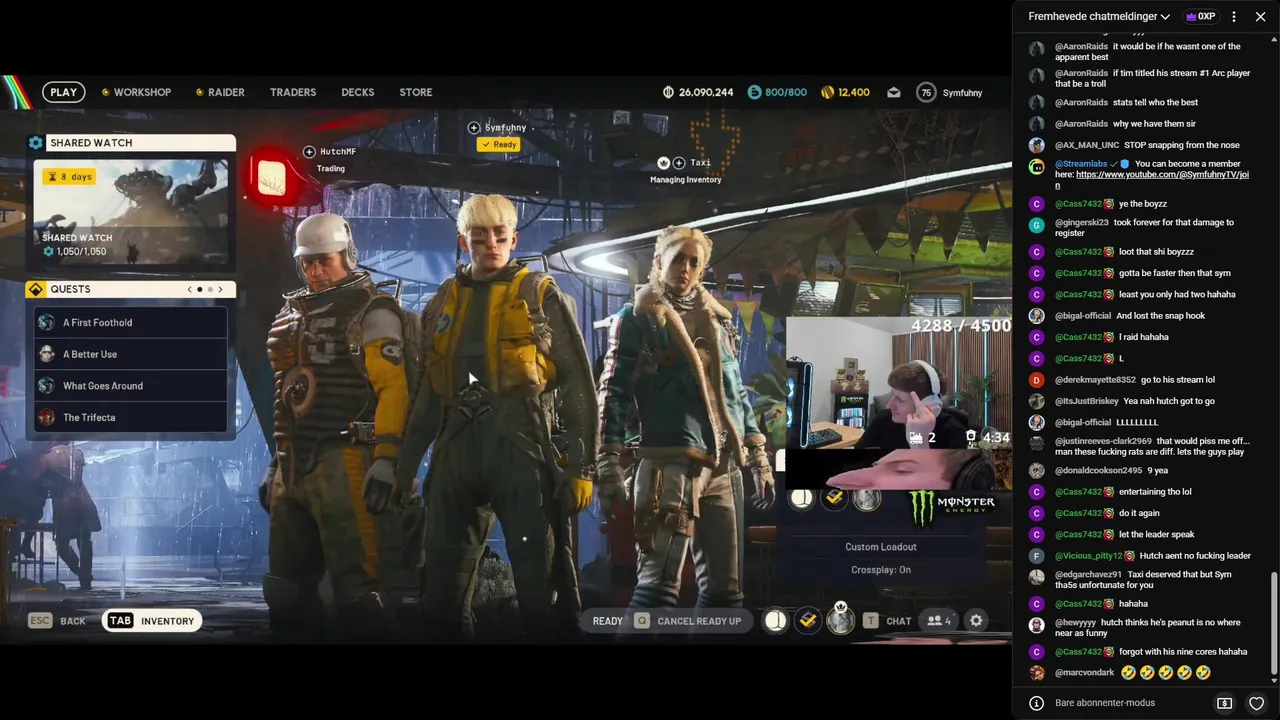Select quest A Better Use

point(131,354)
